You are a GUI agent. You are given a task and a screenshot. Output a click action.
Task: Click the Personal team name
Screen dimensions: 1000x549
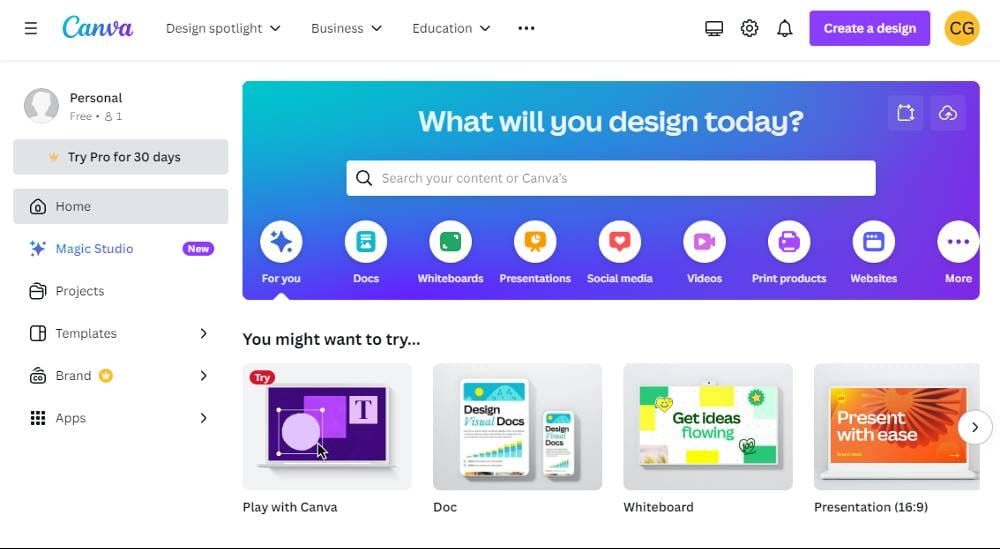pyautogui.click(x=96, y=98)
